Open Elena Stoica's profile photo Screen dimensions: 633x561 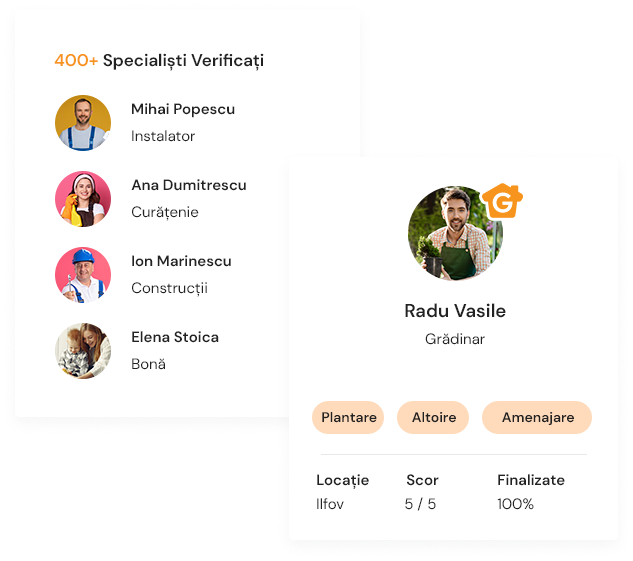pos(83,351)
